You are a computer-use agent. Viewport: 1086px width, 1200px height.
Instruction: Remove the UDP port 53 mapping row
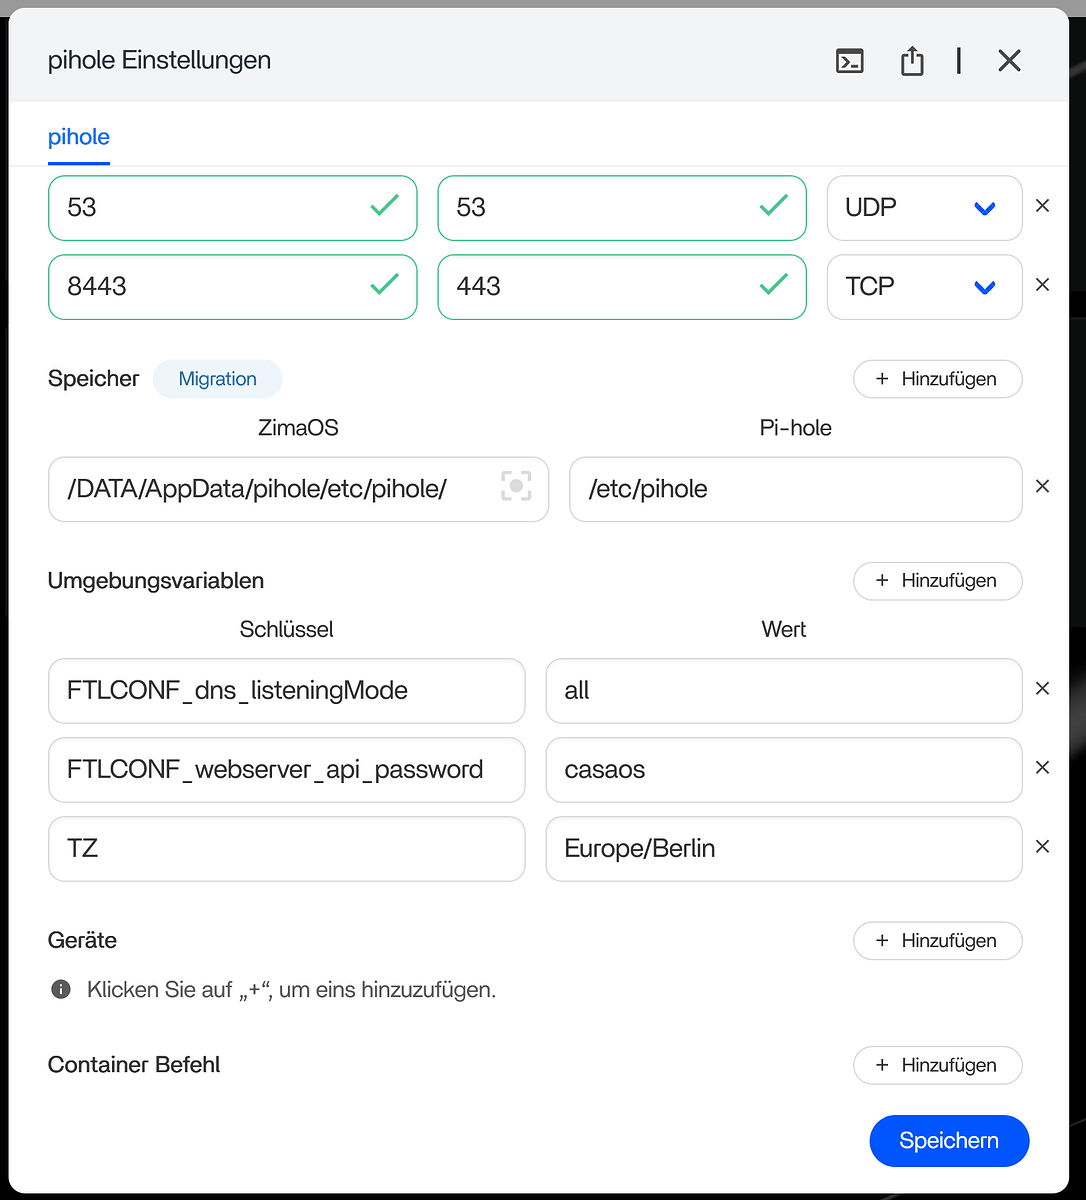coord(1042,206)
